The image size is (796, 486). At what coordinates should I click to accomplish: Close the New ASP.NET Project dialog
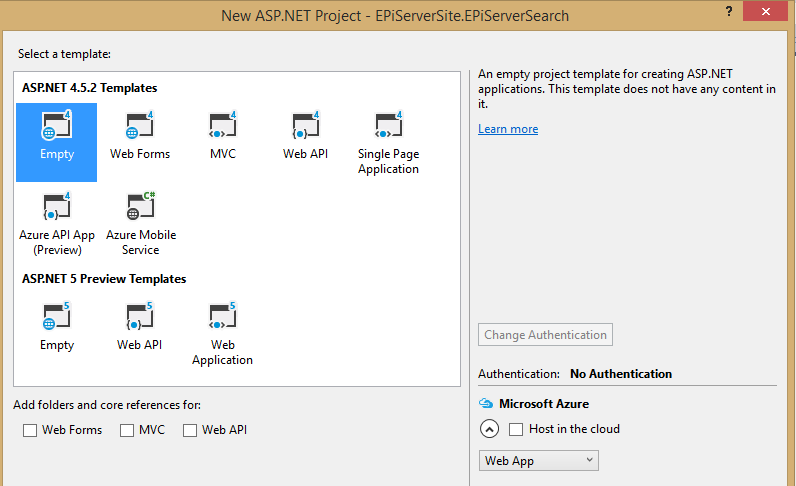tap(765, 11)
